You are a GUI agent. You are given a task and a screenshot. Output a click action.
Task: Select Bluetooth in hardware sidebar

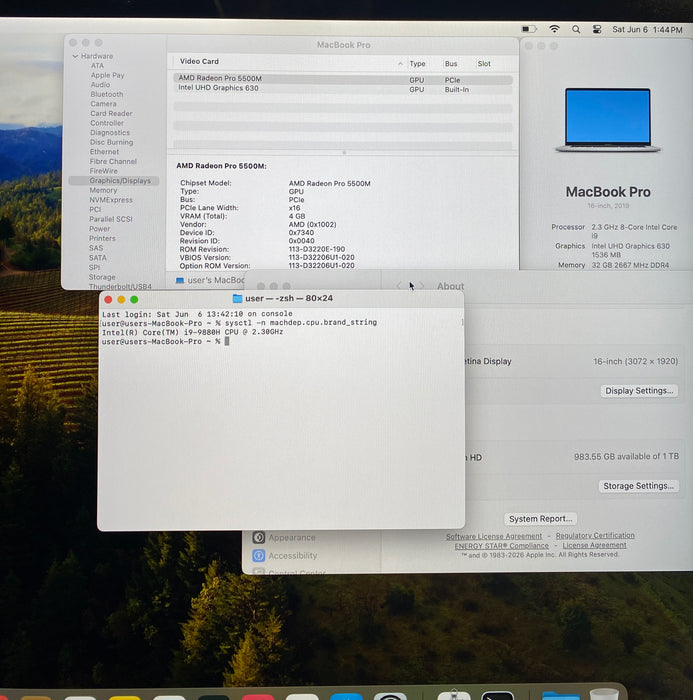coord(107,94)
